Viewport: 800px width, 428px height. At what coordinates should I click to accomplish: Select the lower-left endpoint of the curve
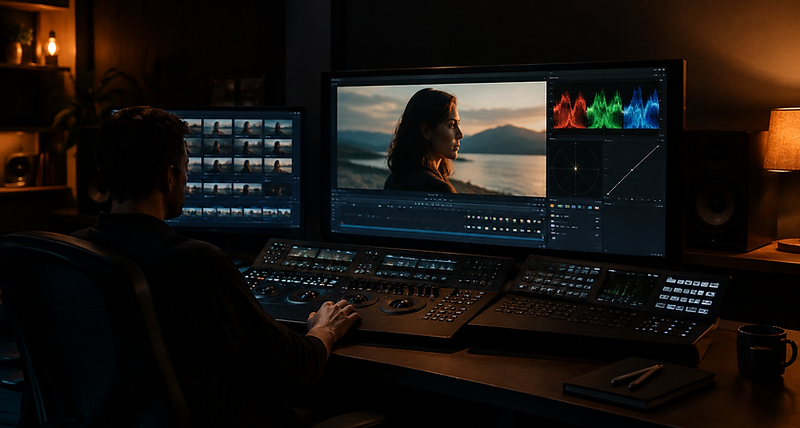[608, 194]
